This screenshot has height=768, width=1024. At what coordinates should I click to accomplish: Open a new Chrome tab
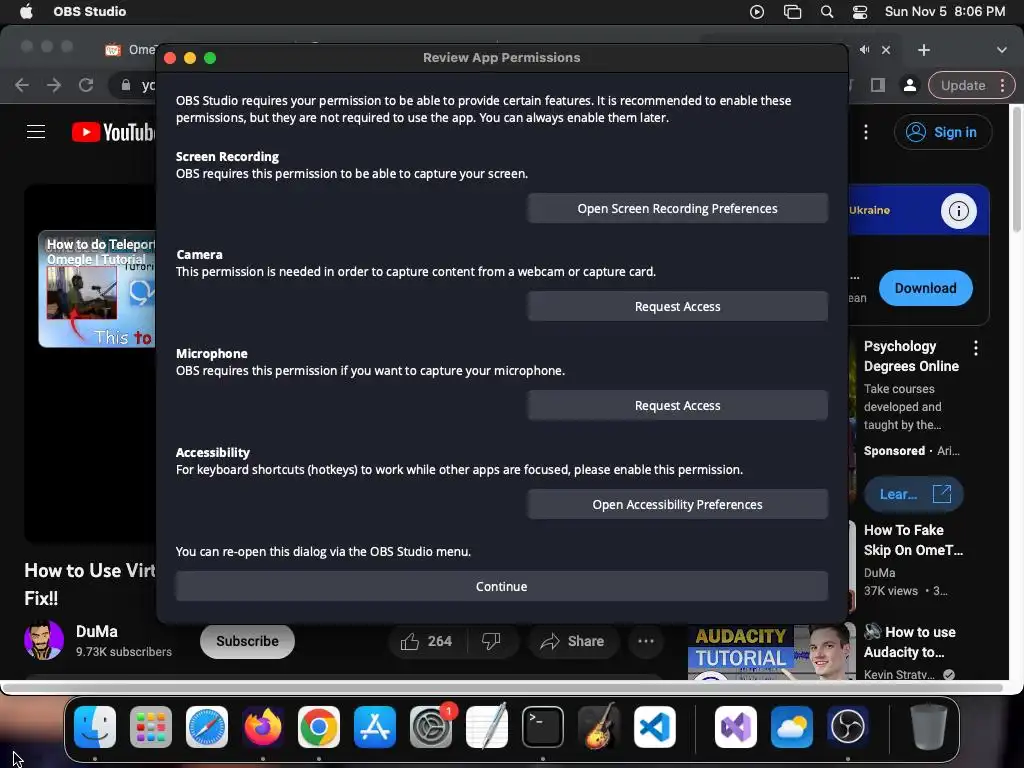tap(923, 50)
